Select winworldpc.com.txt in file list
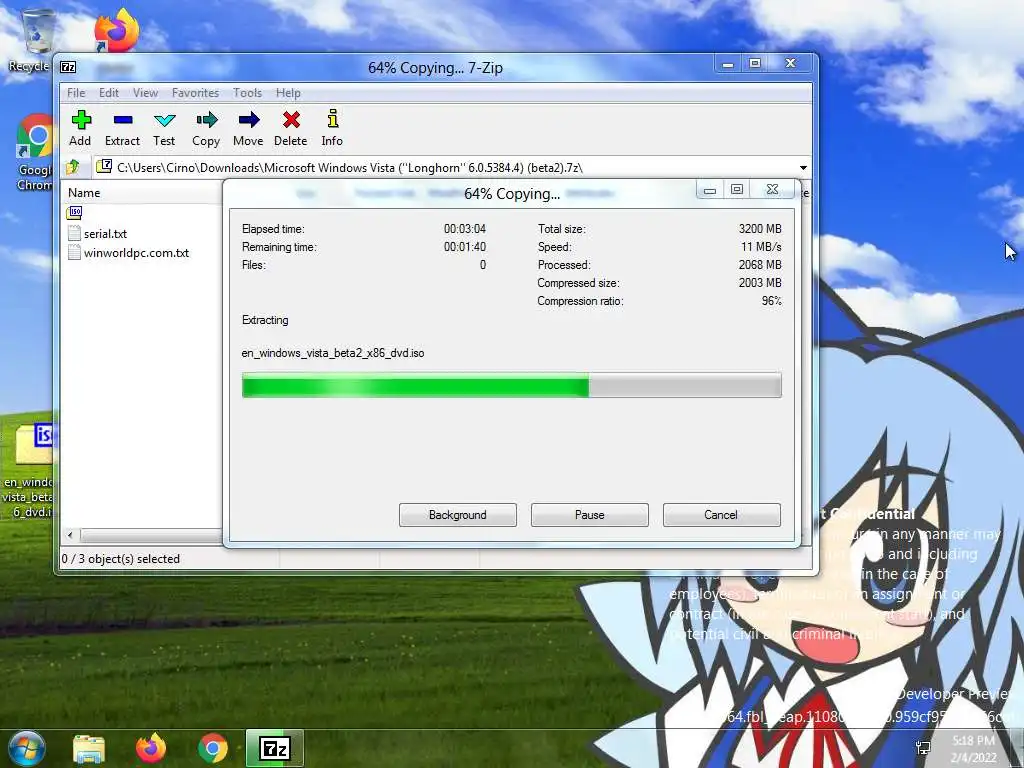 point(136,253)
